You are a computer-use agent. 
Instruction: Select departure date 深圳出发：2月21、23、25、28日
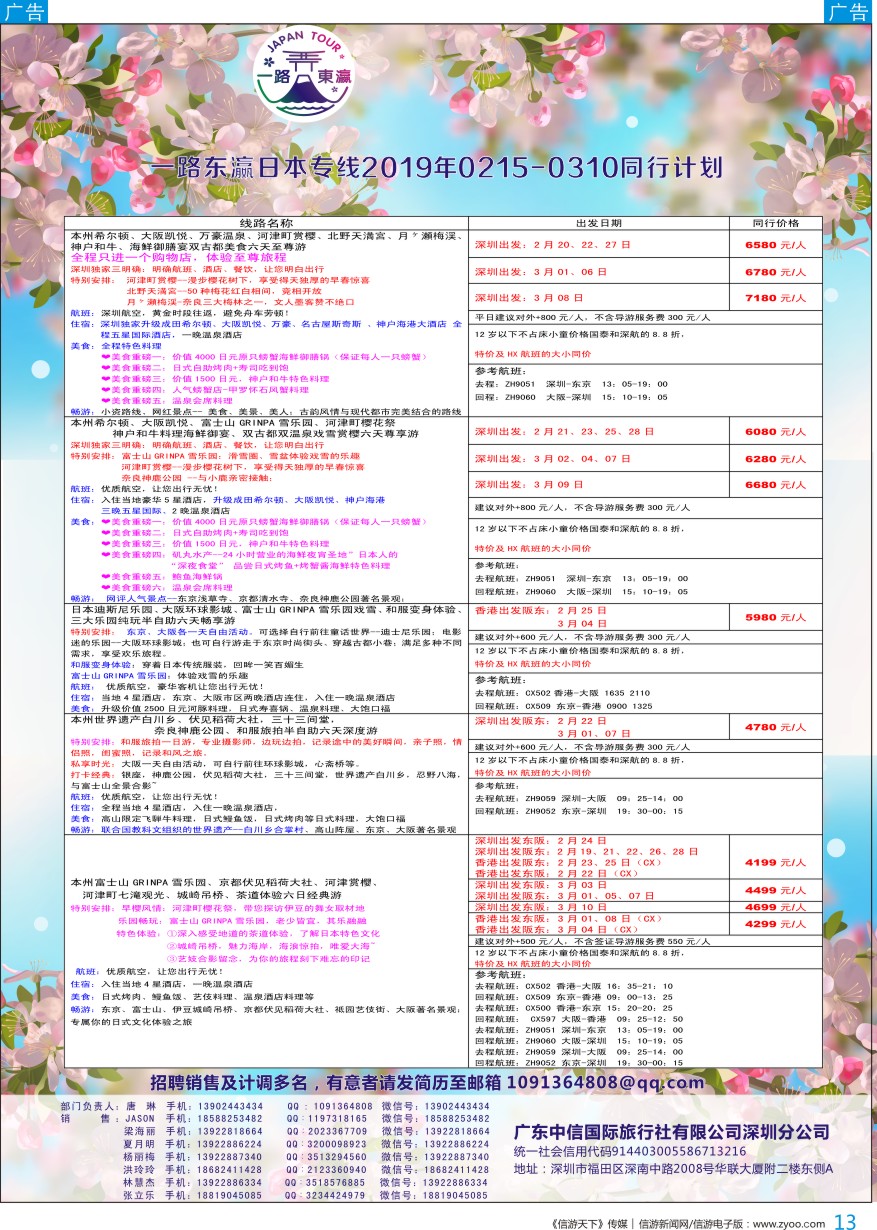564,432
